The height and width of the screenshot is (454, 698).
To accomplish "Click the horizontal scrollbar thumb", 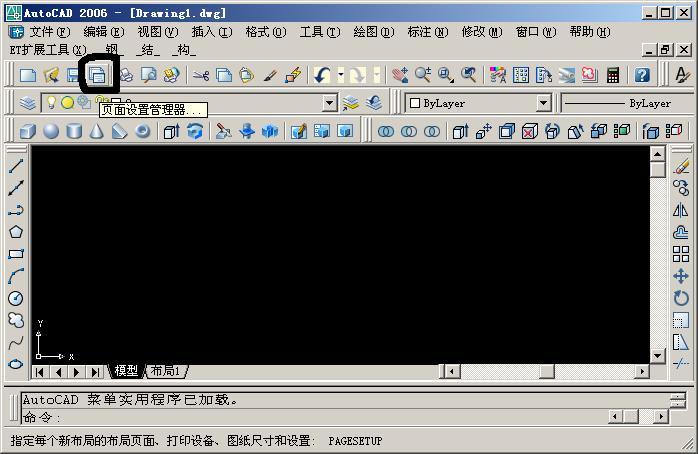I will [x=547, y=371].
